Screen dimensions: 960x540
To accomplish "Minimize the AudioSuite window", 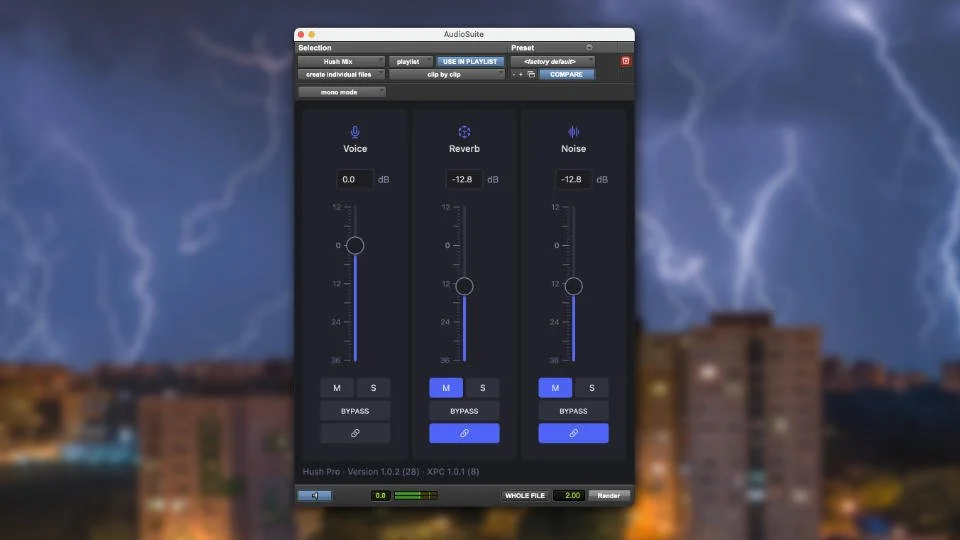I will (x=312, y=35).
